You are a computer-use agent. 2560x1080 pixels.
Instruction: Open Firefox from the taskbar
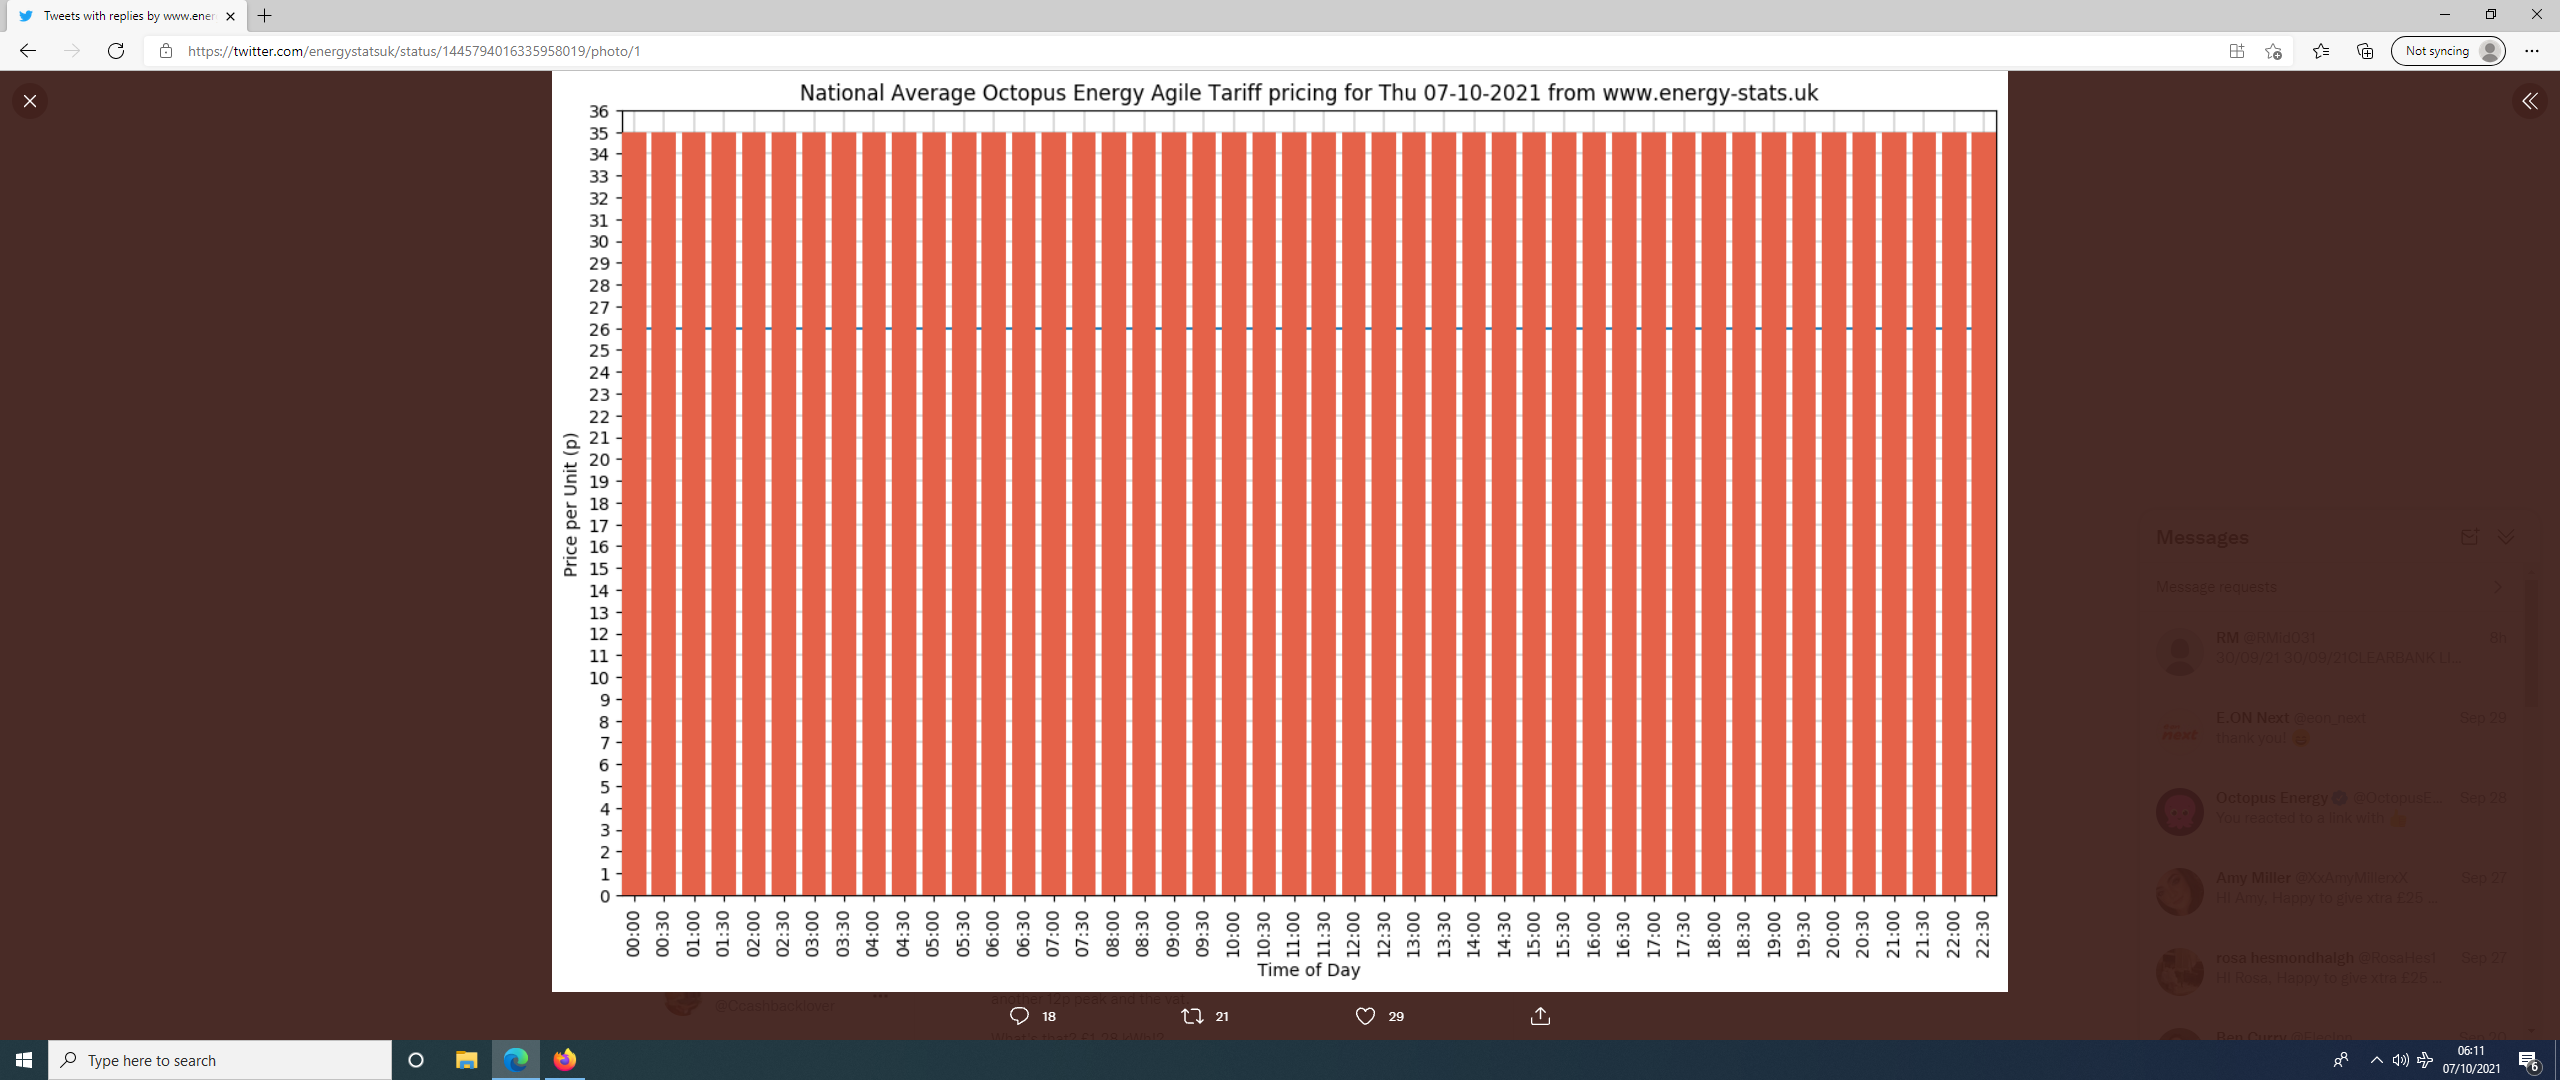(565, 1060)
